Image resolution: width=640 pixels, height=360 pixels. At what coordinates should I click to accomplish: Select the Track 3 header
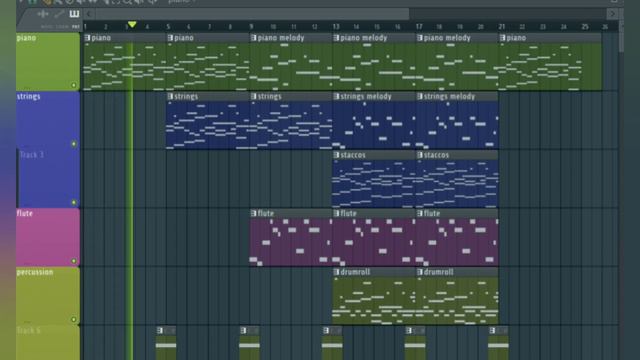[x=48, y=179]
